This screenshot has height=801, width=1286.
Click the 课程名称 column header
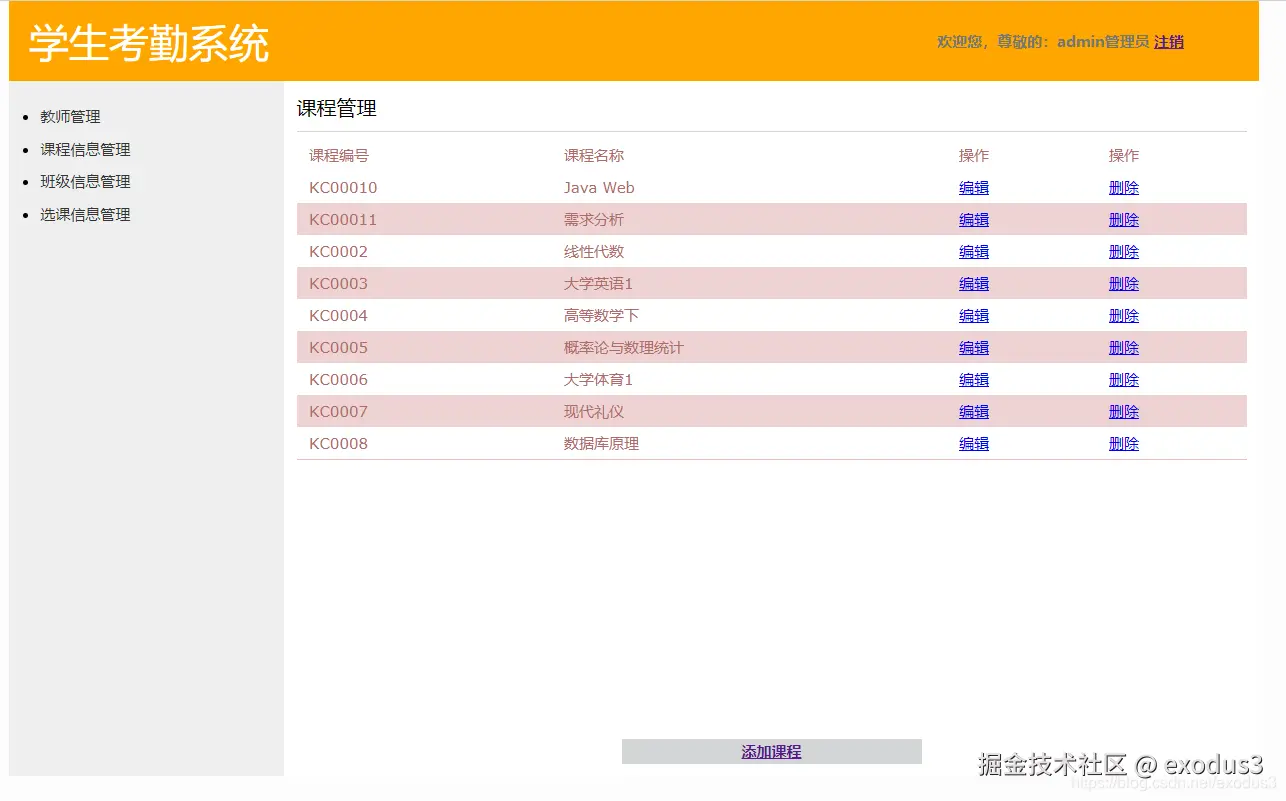pyautogui.click(x=594, y=156)
